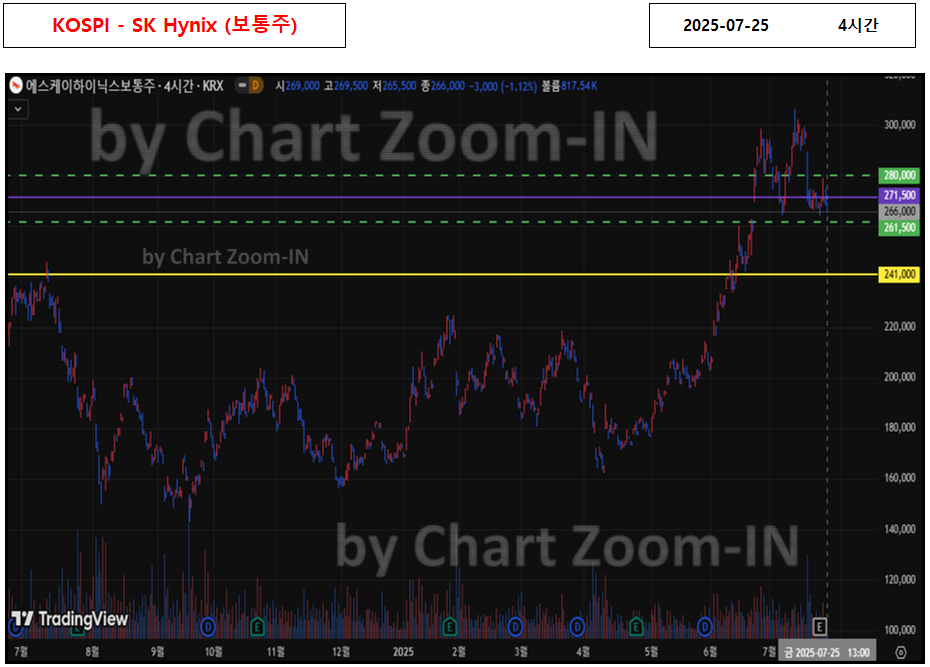
Task: Click the volume value 볼륨817.54K
Action: pyautogui.click(x=569, y=86)
